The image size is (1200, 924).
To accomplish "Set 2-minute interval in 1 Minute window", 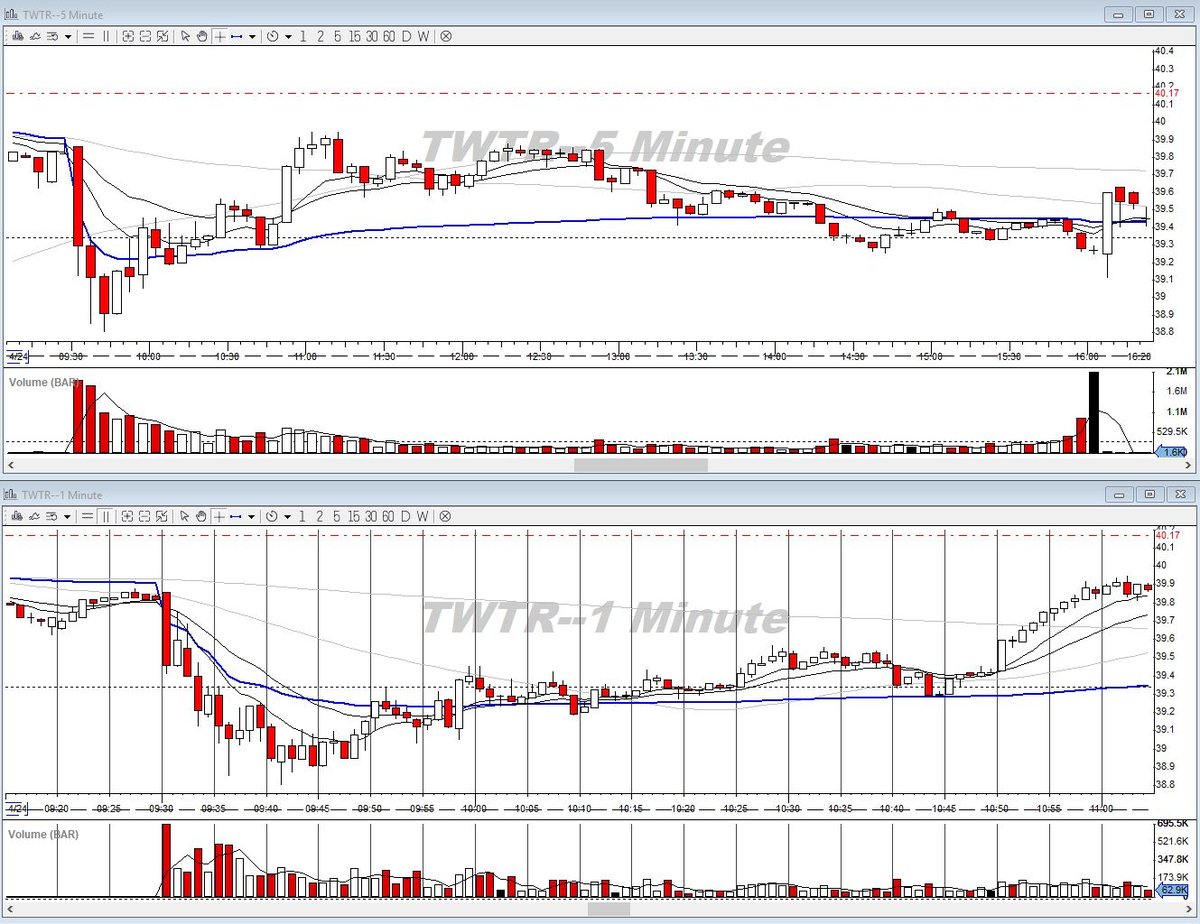I will [x=320, y=516].
